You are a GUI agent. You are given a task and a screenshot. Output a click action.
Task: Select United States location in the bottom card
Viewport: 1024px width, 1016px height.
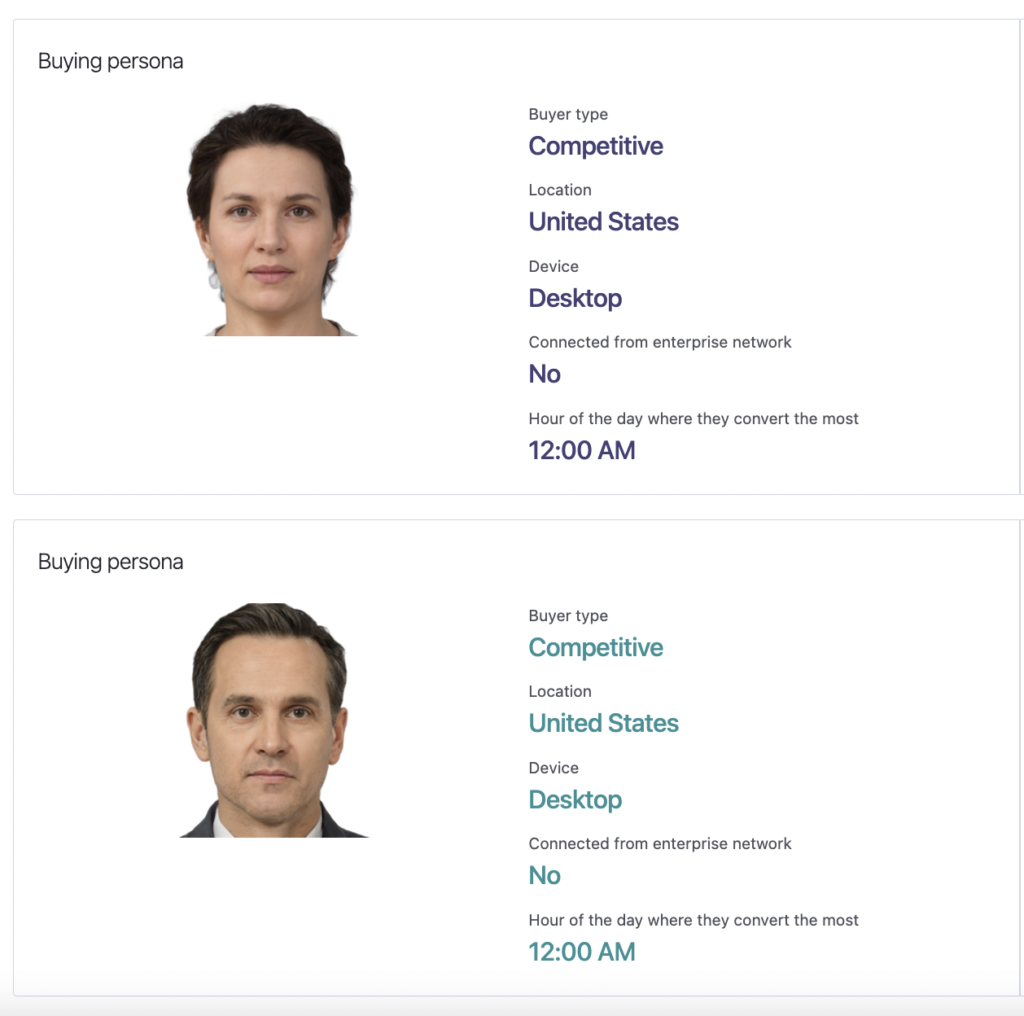(x=603, y=723)
